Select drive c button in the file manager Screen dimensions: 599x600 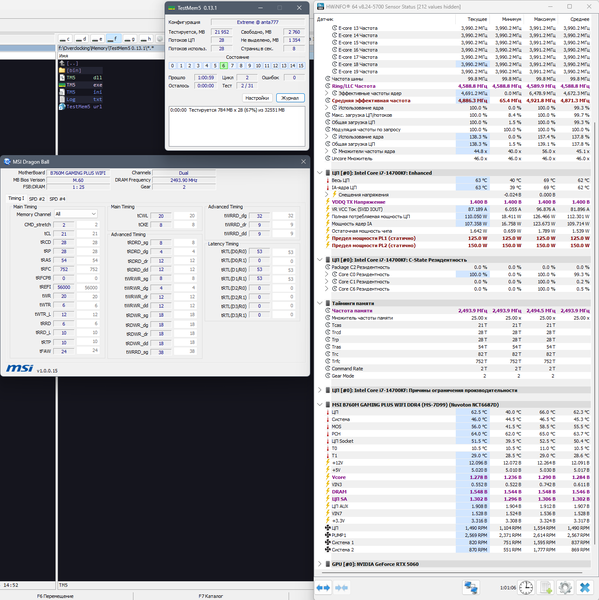(x=65, y=39)
